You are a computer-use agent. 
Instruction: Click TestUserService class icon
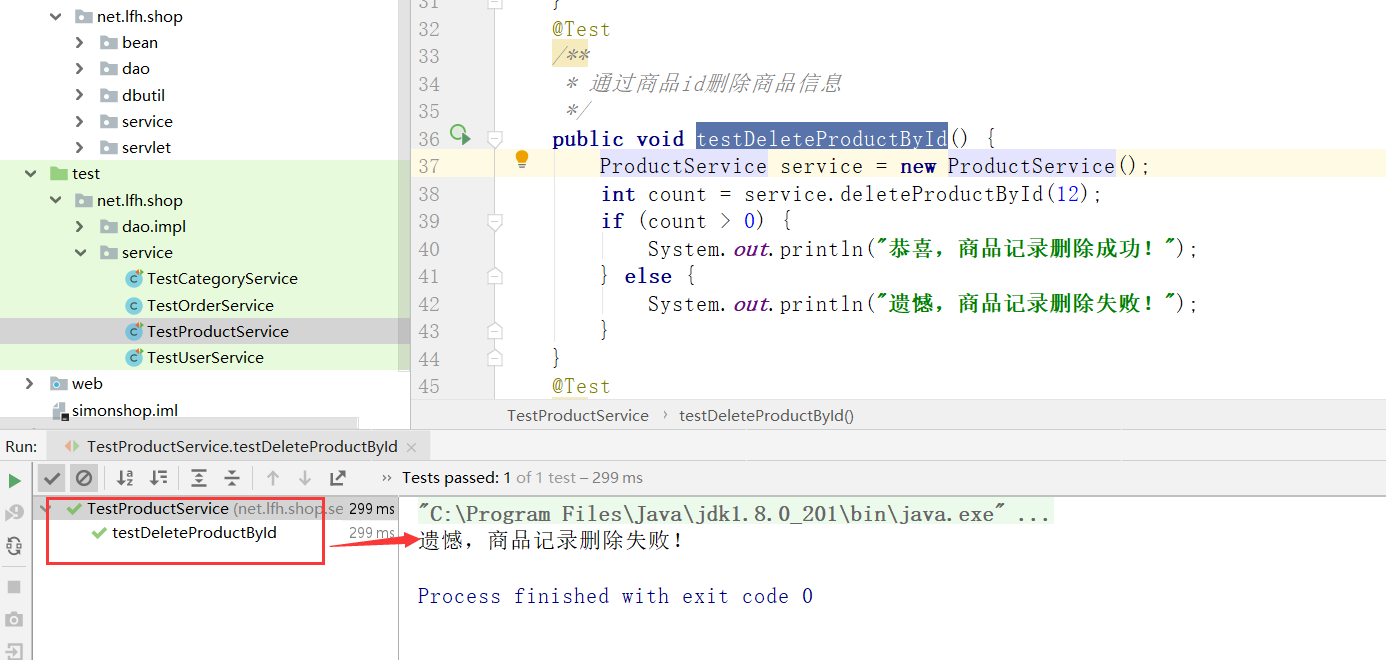coord(134,357)
